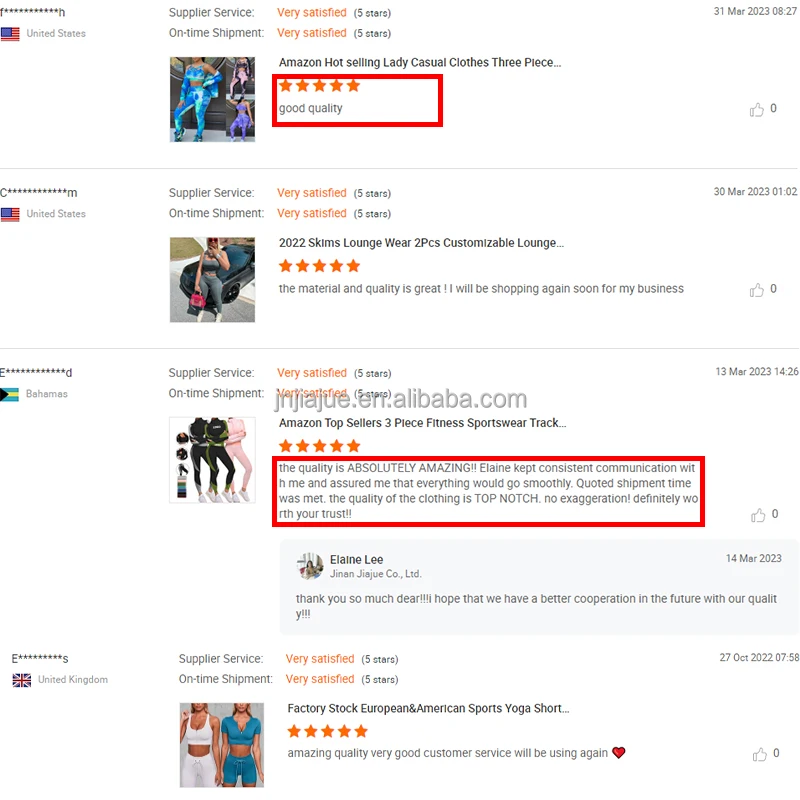Click thumbs-up on Skims Lounge Wear review

point(757,290)
